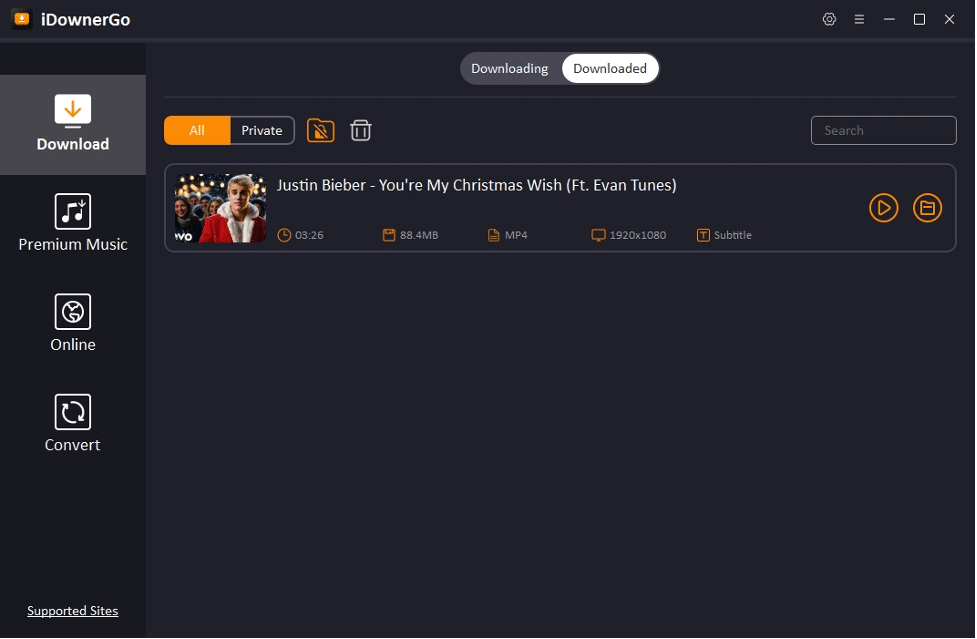977x639 pixels.
Task: Toggle to the Downloading view
Action: [x=510, y=68]
